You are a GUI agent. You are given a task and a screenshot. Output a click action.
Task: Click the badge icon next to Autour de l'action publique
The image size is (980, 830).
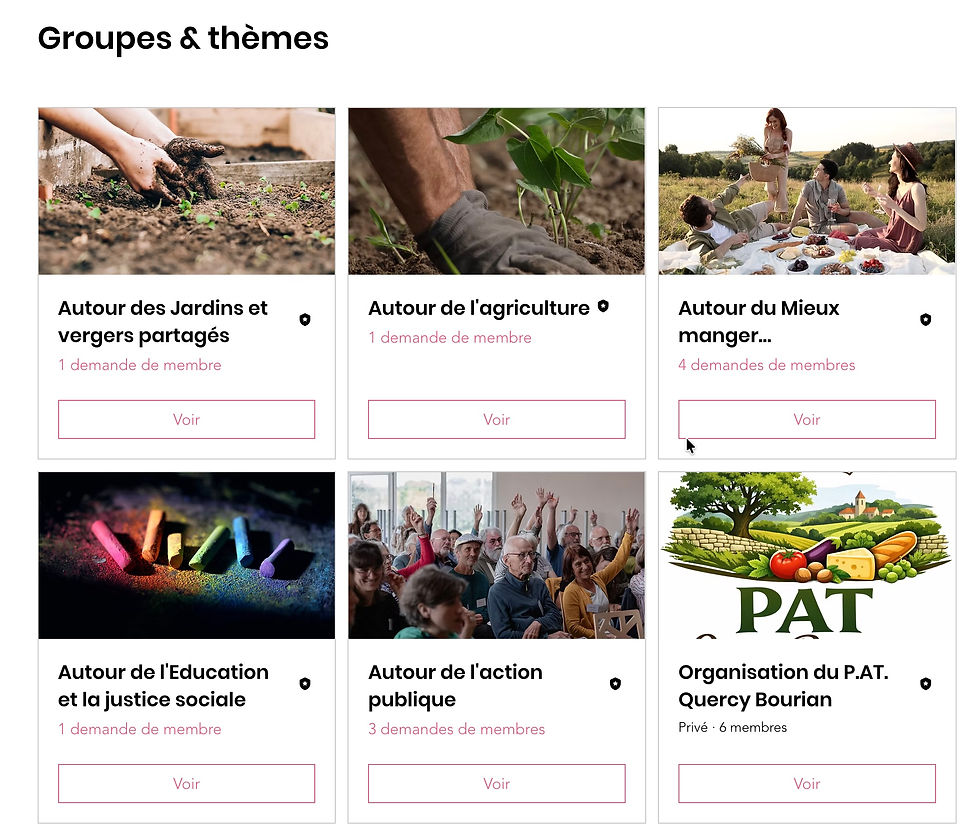pos(614,683)
